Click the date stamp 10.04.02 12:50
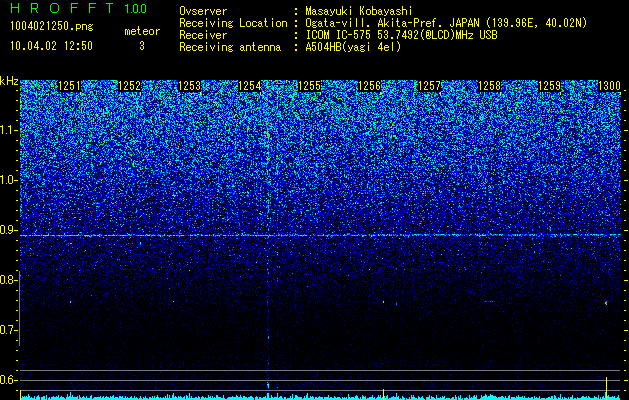629x400 pixels. [x=51, y=46]
